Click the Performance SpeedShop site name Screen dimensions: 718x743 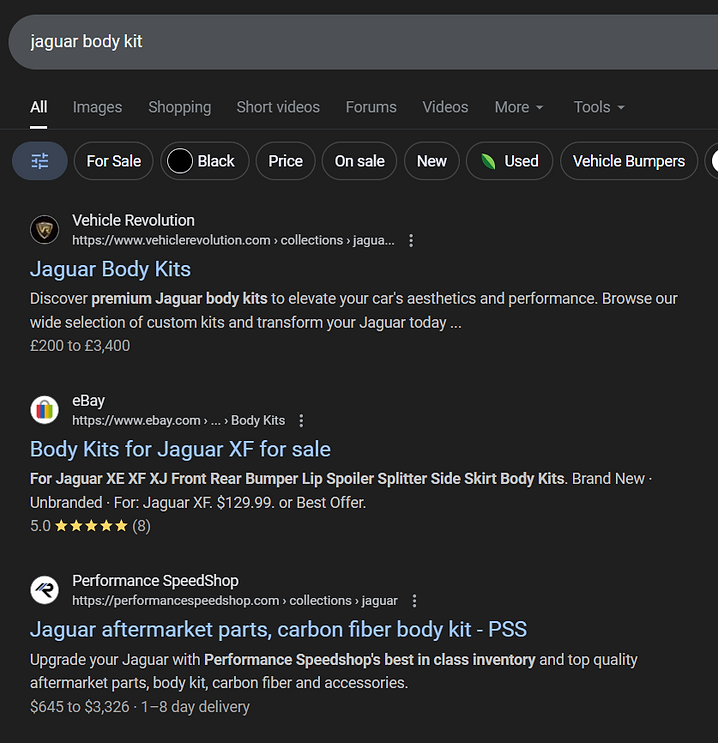(x=155, y=581)
